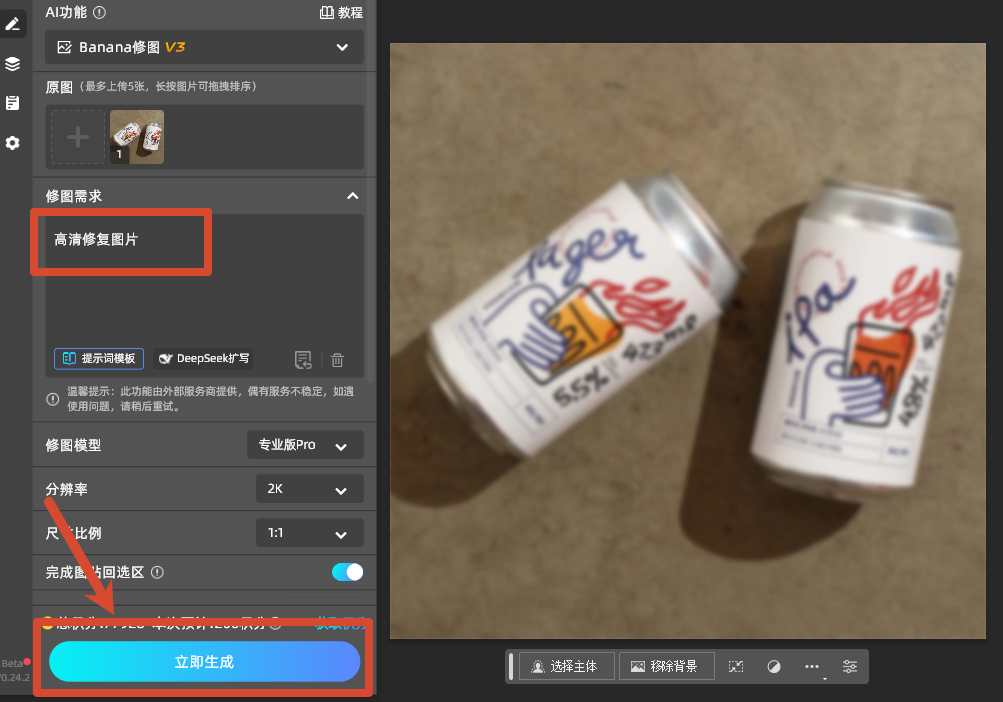1003x702 pixels.
Task: Open the 教程 tutorial link
Action: pos(341,12)
